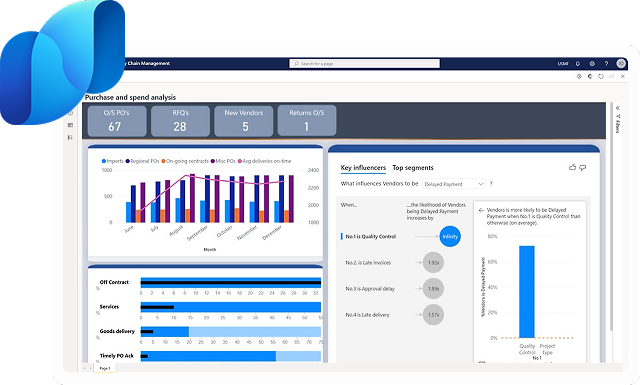Toggle the Misc POs legend item
Image resolution: width=640 pixels, height=385 pixels.
[x=223, y=161]
